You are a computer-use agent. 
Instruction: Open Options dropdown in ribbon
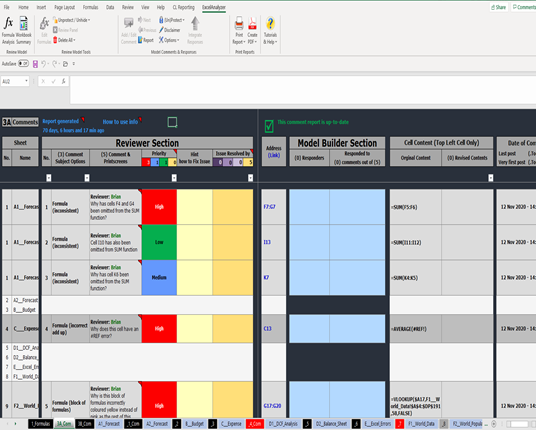169,40
